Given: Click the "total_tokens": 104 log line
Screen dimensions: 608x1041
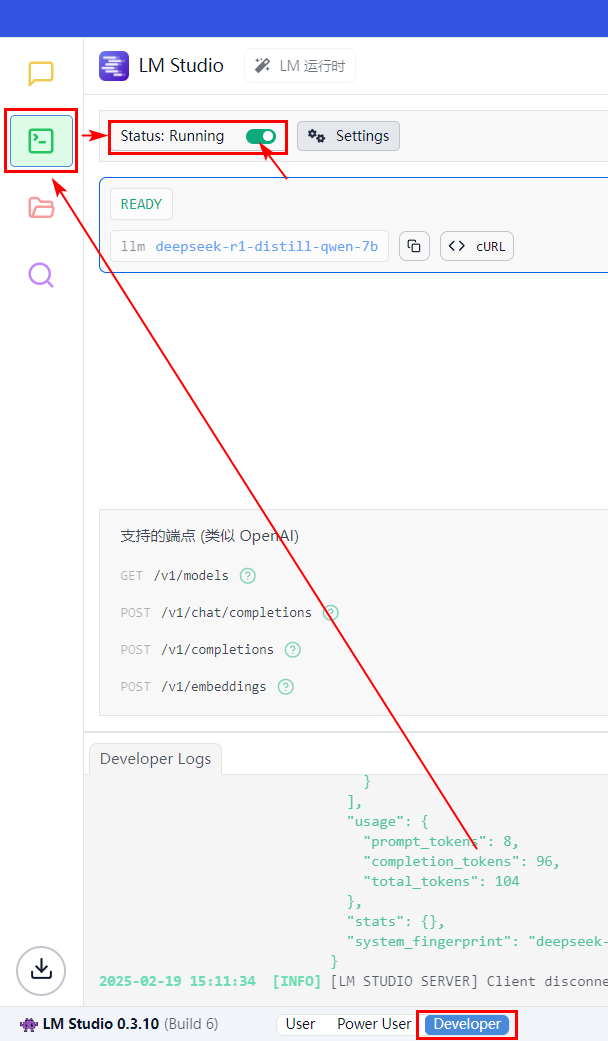Looking at the screenshot, I should (441, 881).
